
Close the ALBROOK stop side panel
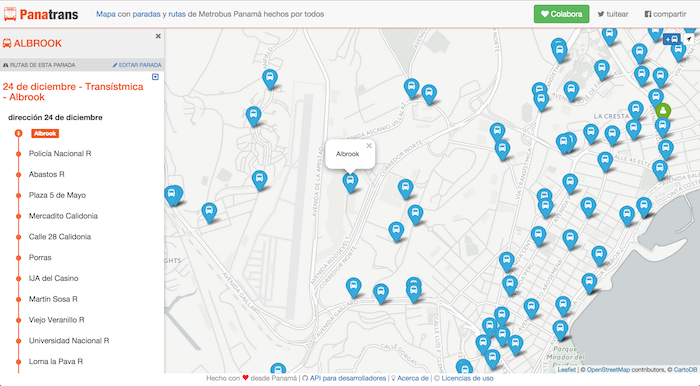(158, 36)
